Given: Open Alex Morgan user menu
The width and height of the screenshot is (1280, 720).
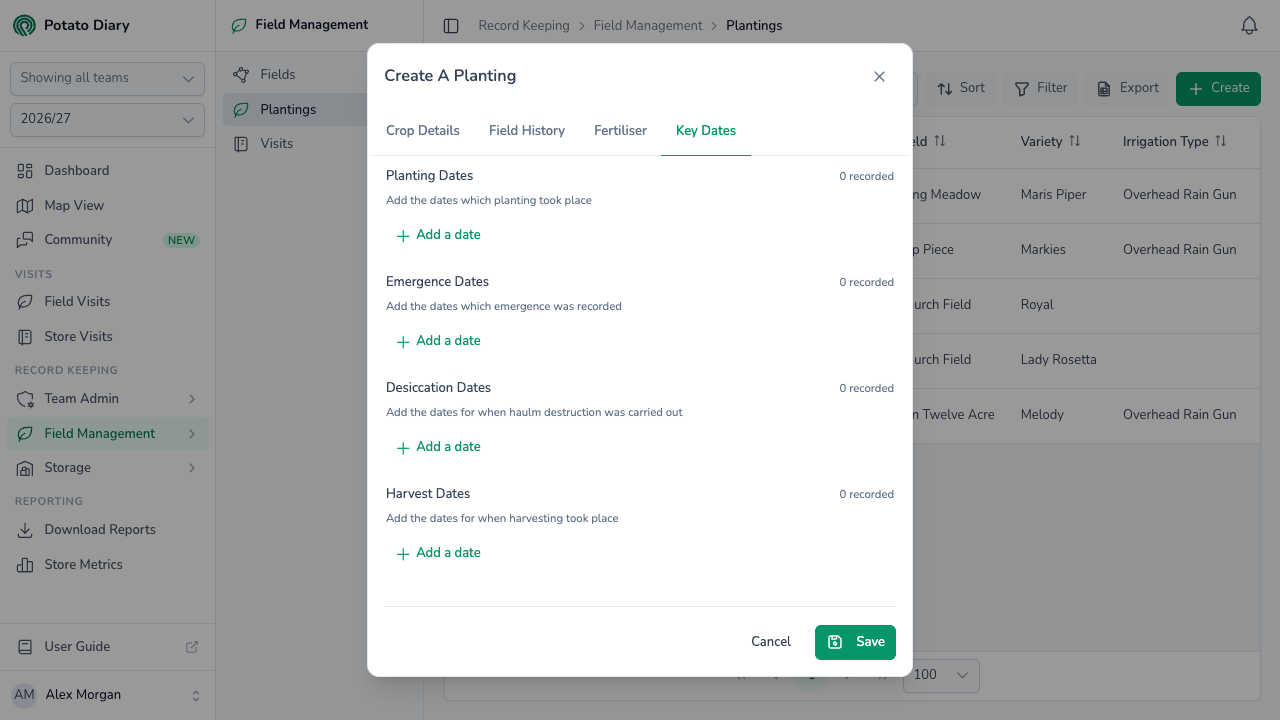Looking at the screenshot, I should [x=107, y=695].
